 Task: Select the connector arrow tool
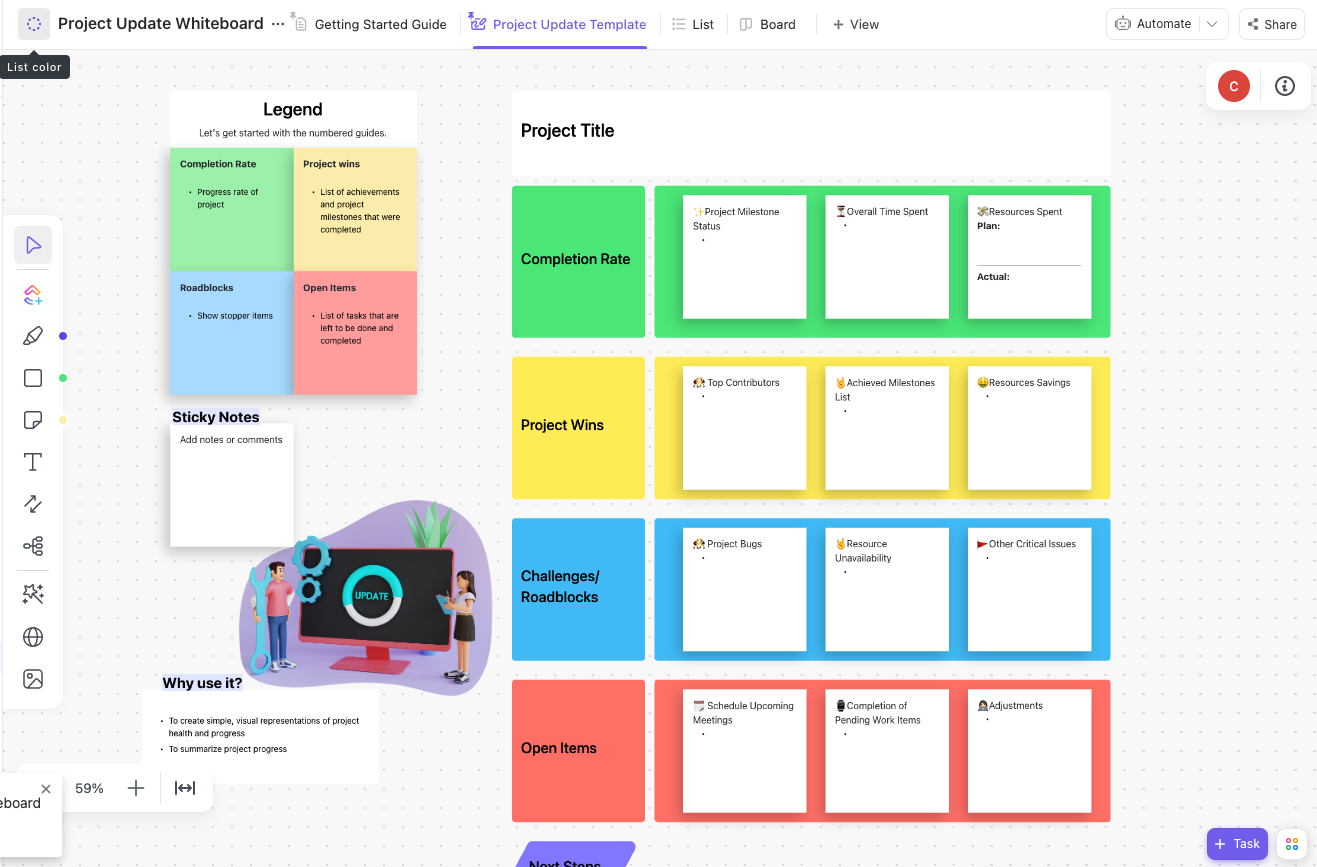pyautogui.click(x=33, y=503)
